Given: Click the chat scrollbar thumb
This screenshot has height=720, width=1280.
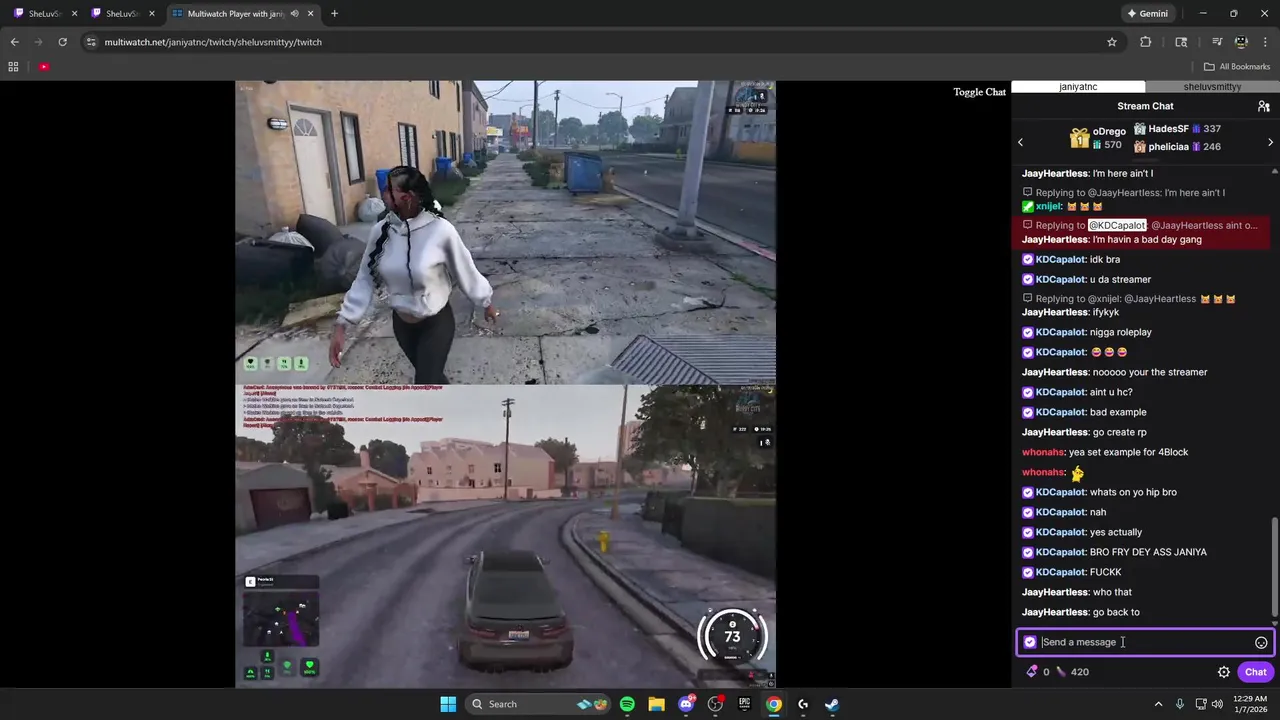Looking at the screenshot, I should coord(1274,566).
